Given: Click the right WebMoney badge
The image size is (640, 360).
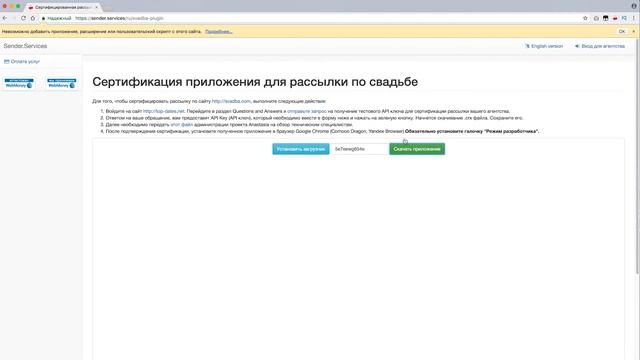Looking at the screenshot, I should tap(62, 83).
